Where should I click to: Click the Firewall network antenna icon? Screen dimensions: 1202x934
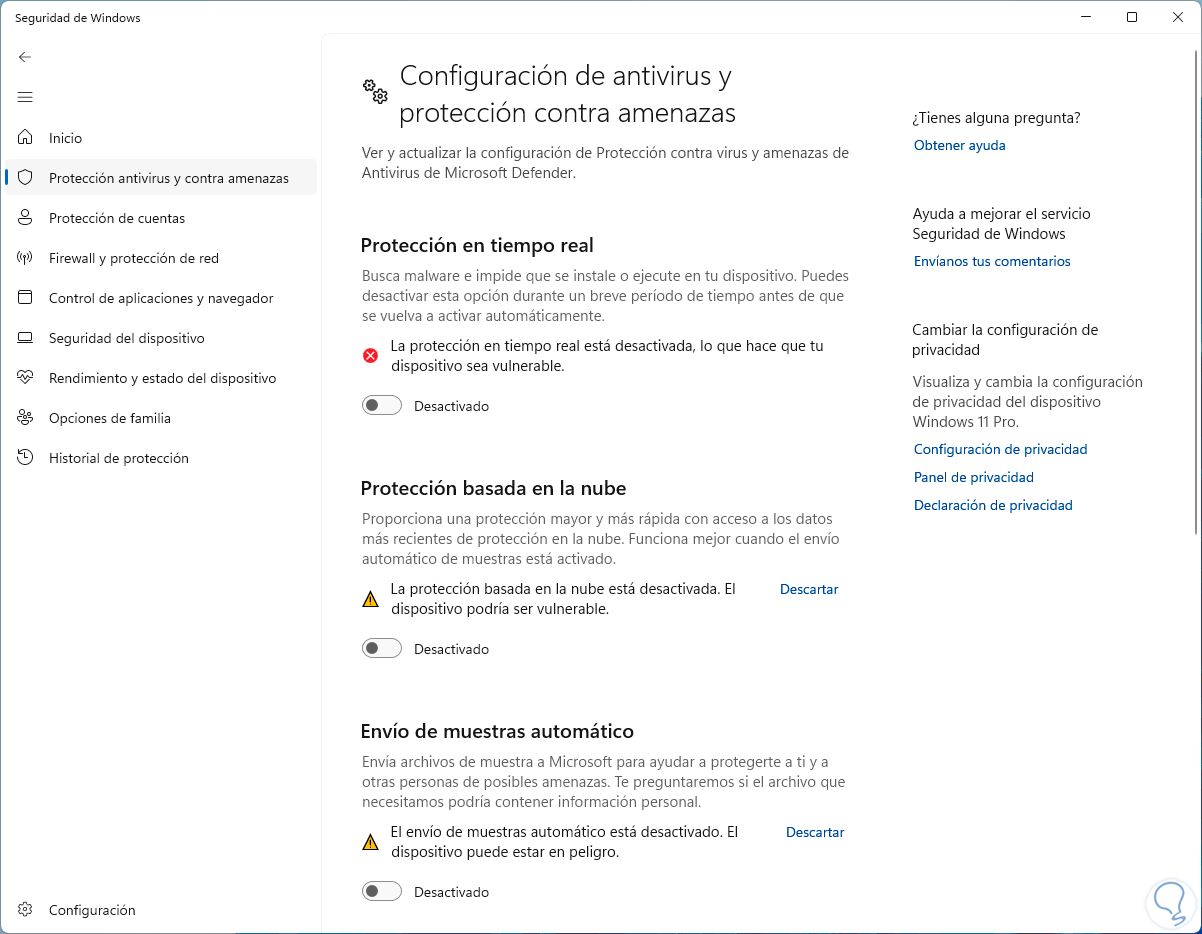pyautogui.click(x=26, y=258)
